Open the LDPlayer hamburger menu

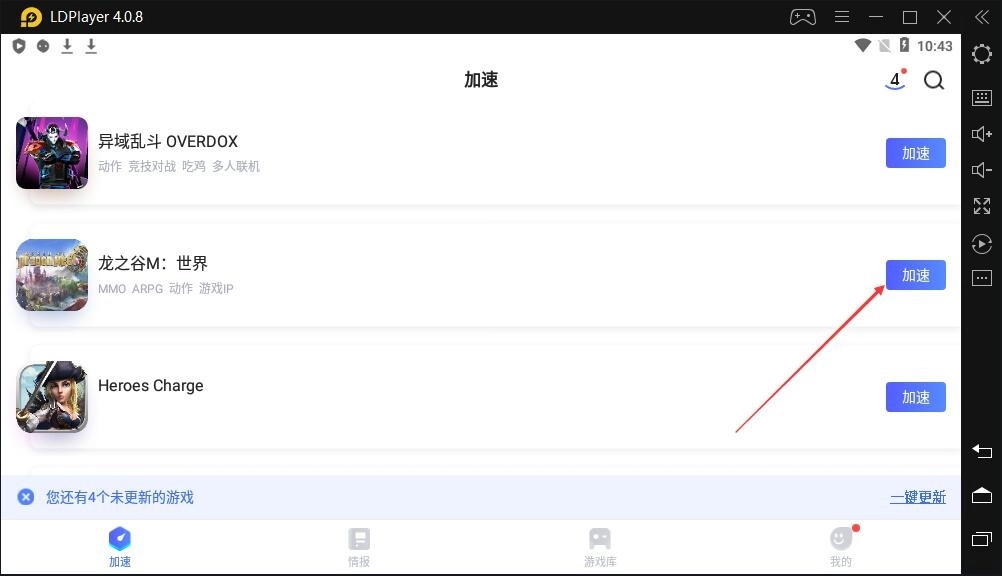[x=842, y=17]
